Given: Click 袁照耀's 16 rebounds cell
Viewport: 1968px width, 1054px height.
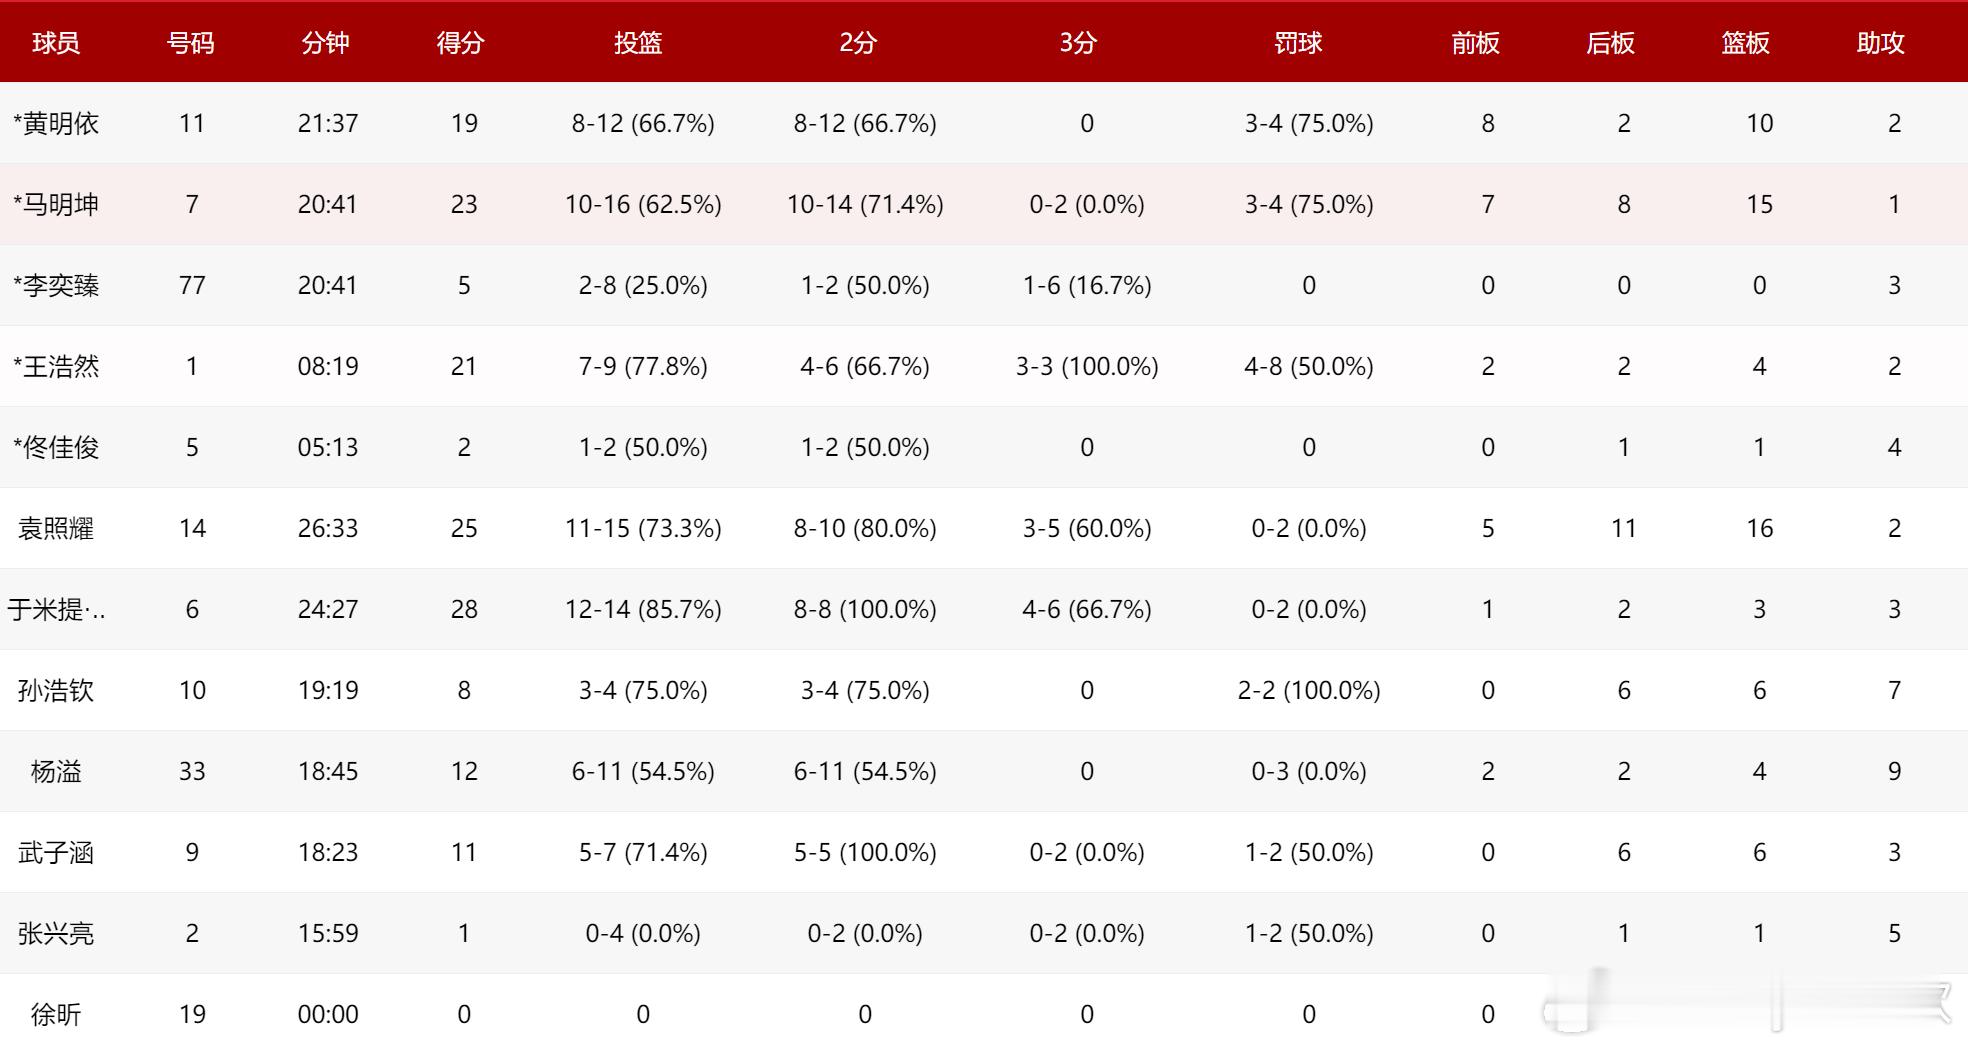Looking at the screenshot, I should pos(1759,529).
